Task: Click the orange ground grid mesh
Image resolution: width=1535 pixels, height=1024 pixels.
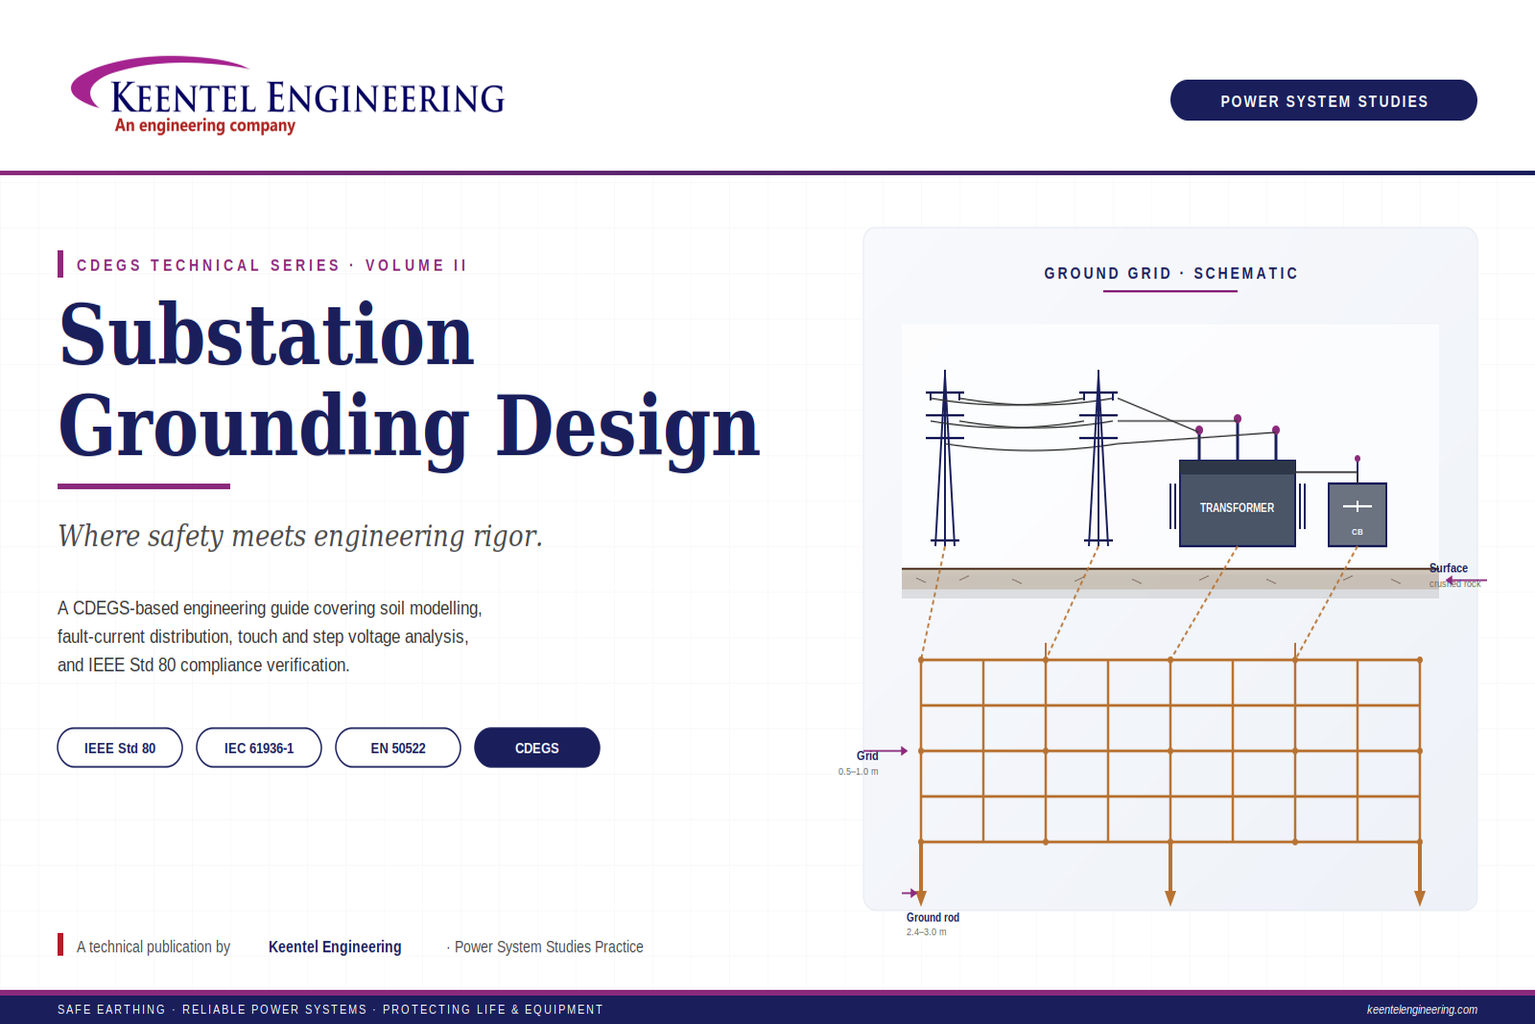Action: click(1170, 750)
